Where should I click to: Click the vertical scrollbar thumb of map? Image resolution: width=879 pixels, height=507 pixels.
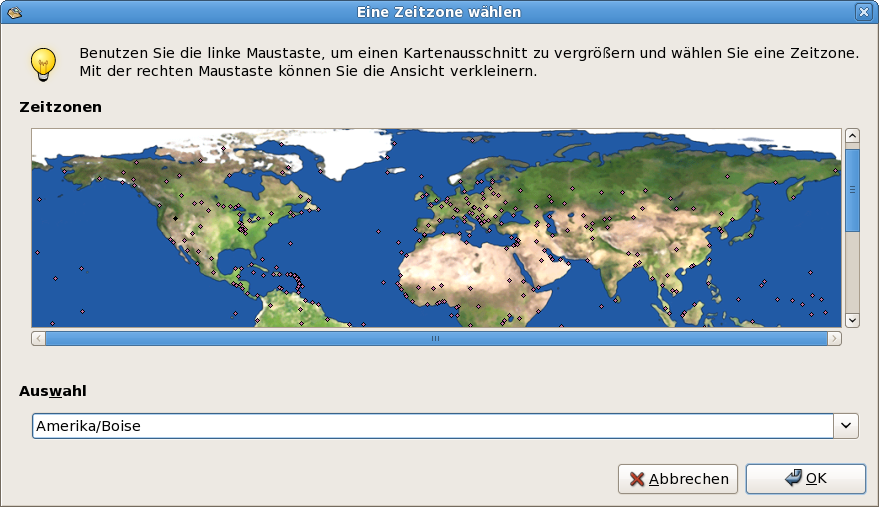852,190
